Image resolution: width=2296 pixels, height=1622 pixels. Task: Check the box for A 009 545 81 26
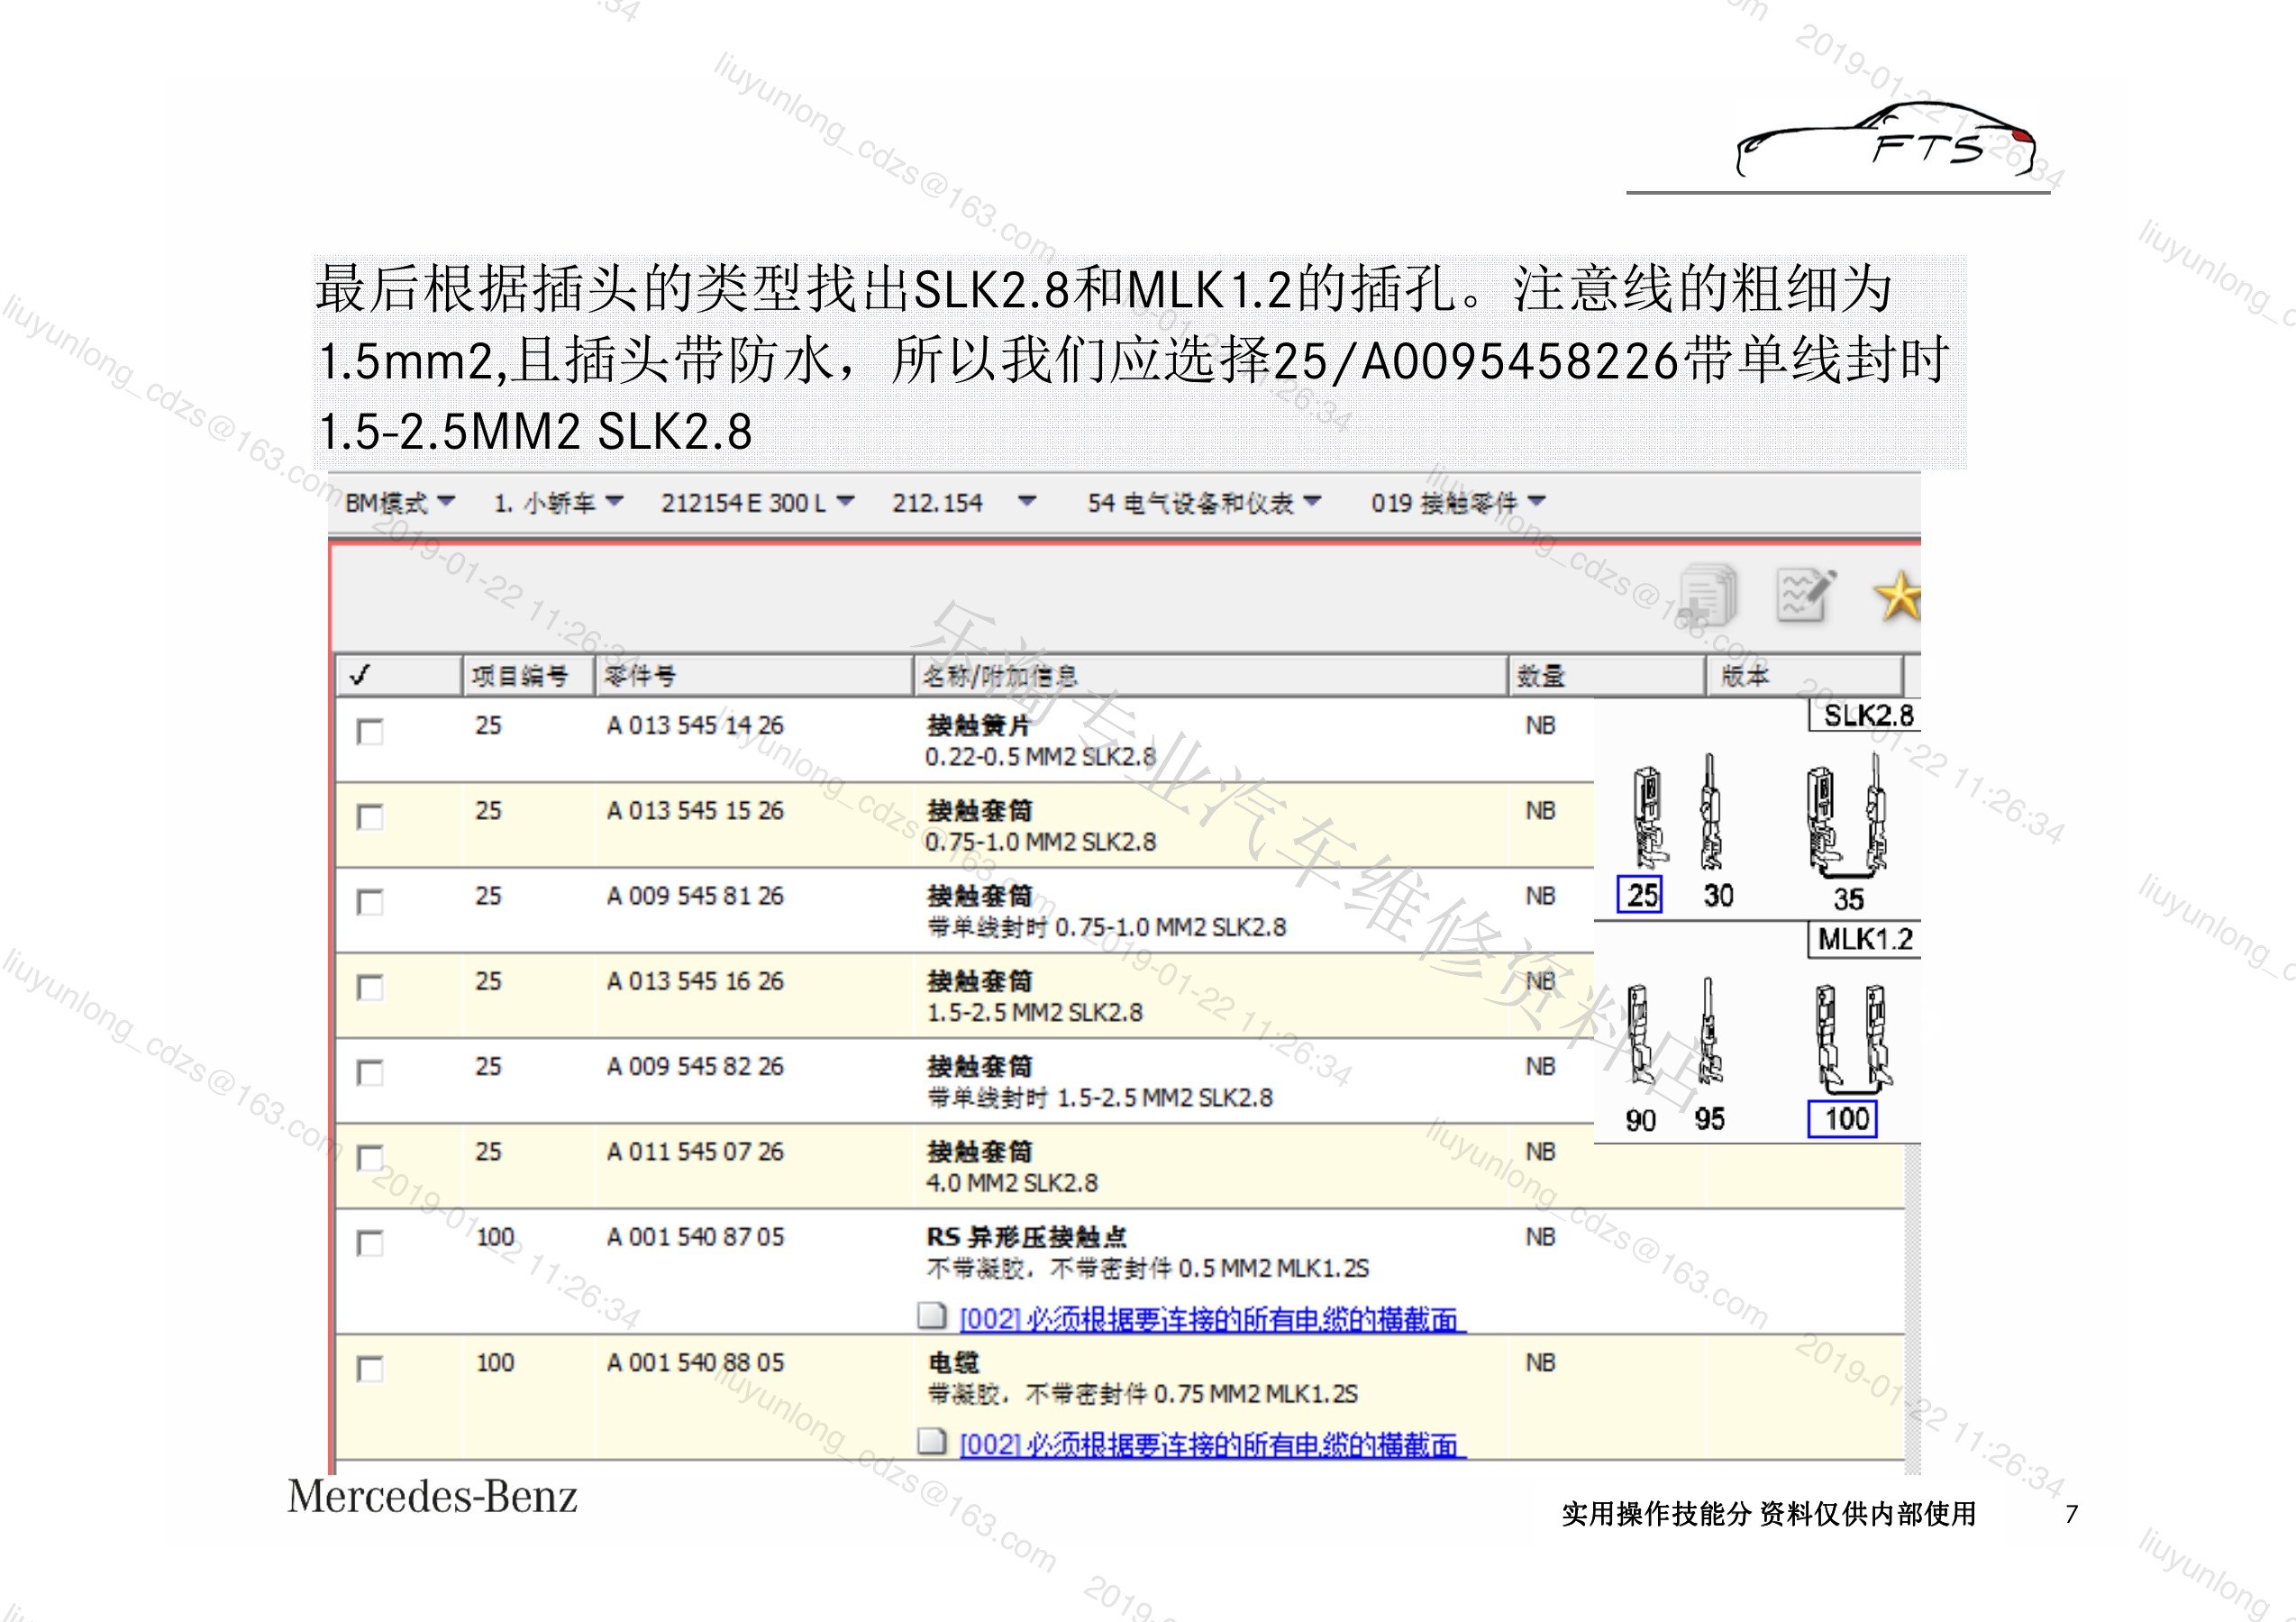point(370,902)
